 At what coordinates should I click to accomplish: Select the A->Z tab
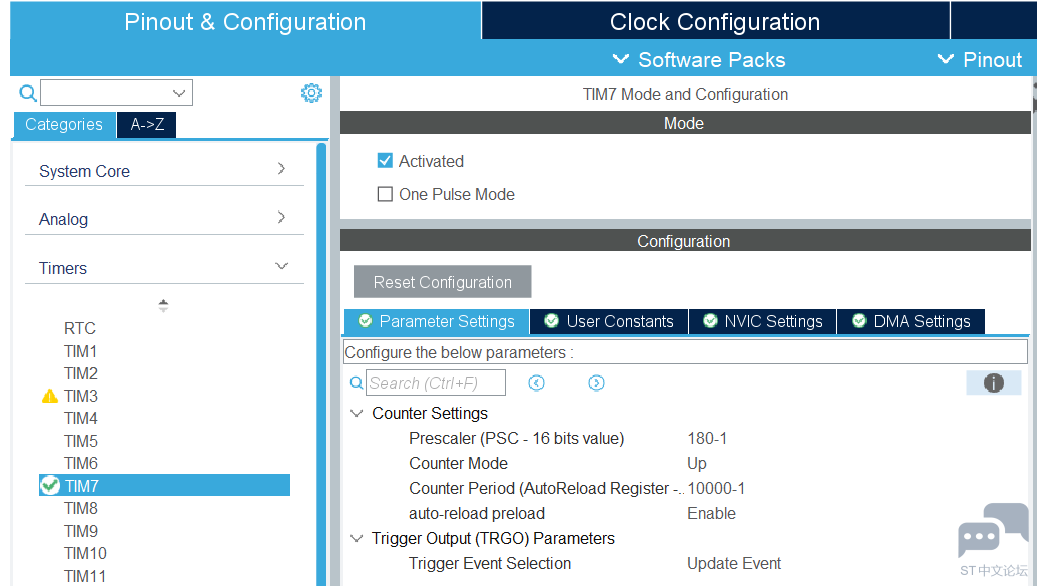tap(147, 124)
